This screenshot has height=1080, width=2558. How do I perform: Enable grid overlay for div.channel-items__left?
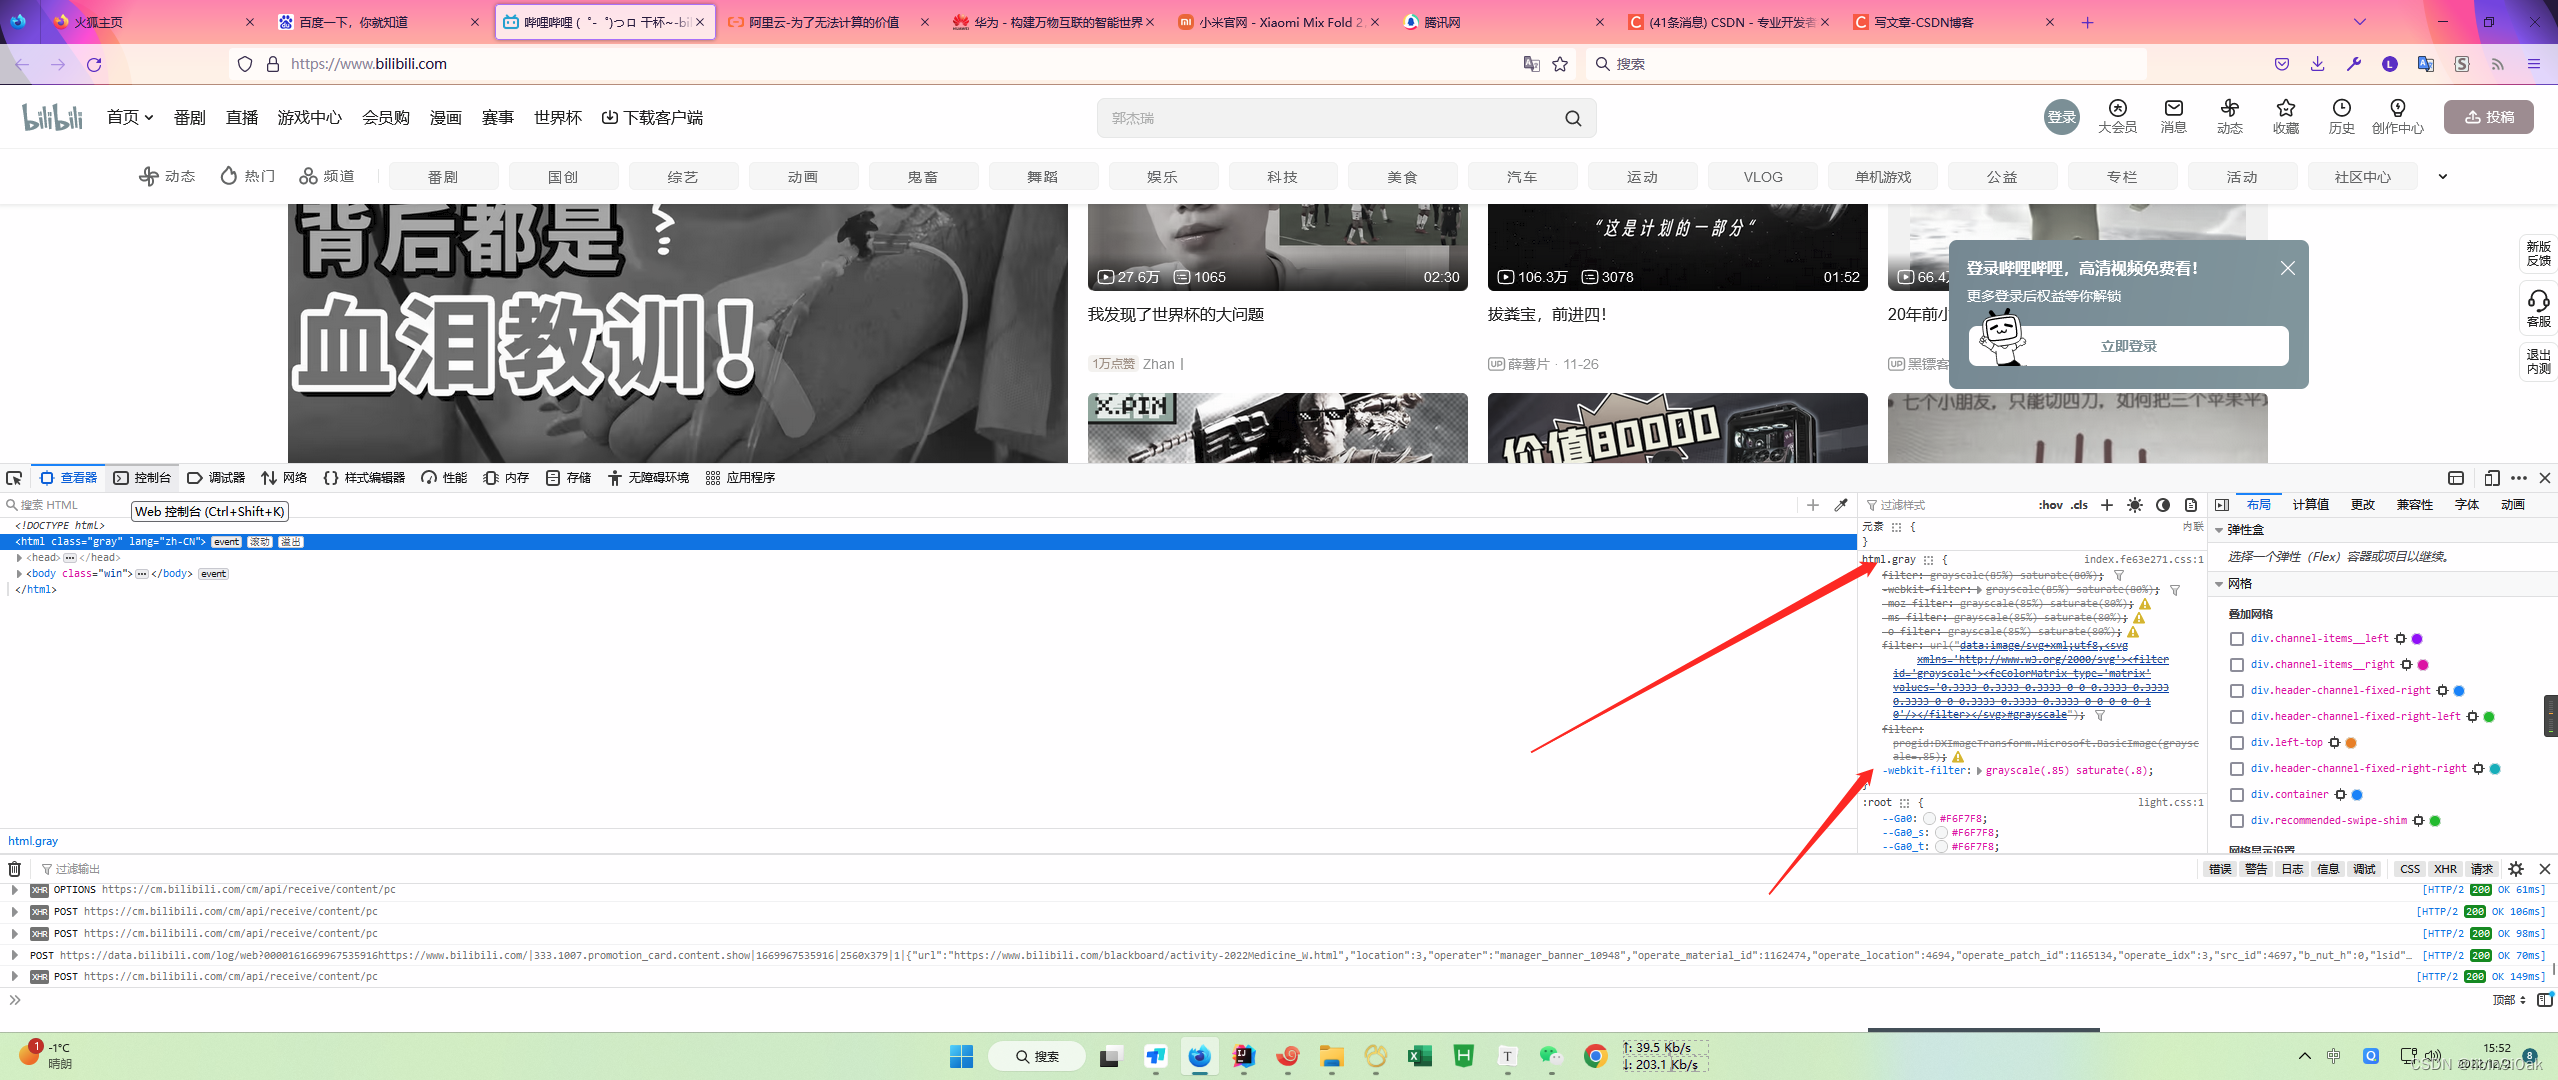2237,639
